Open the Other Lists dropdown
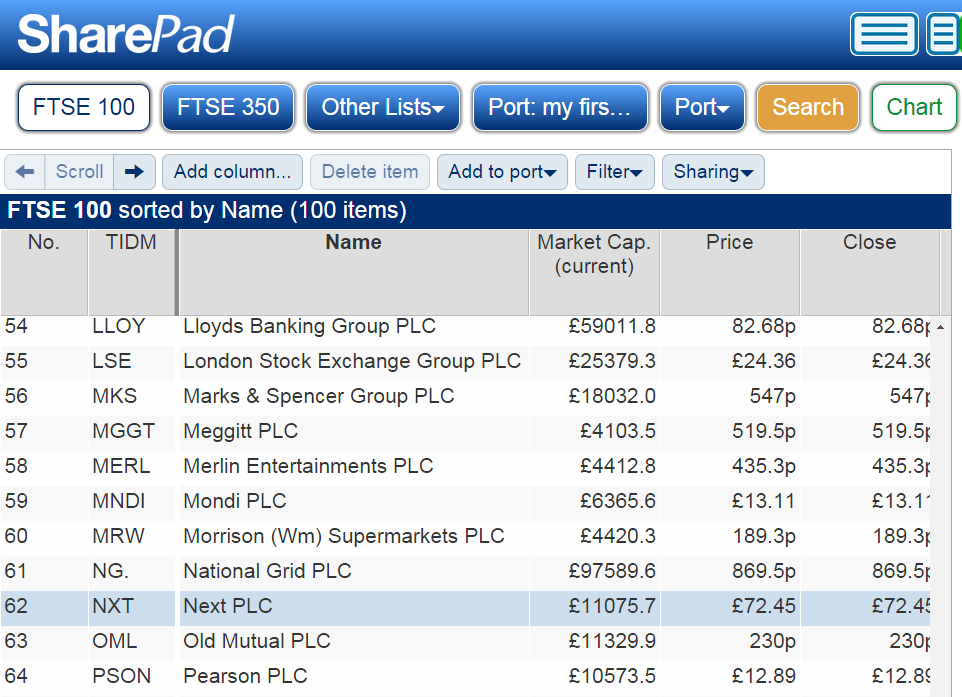 tap(383, 107)
